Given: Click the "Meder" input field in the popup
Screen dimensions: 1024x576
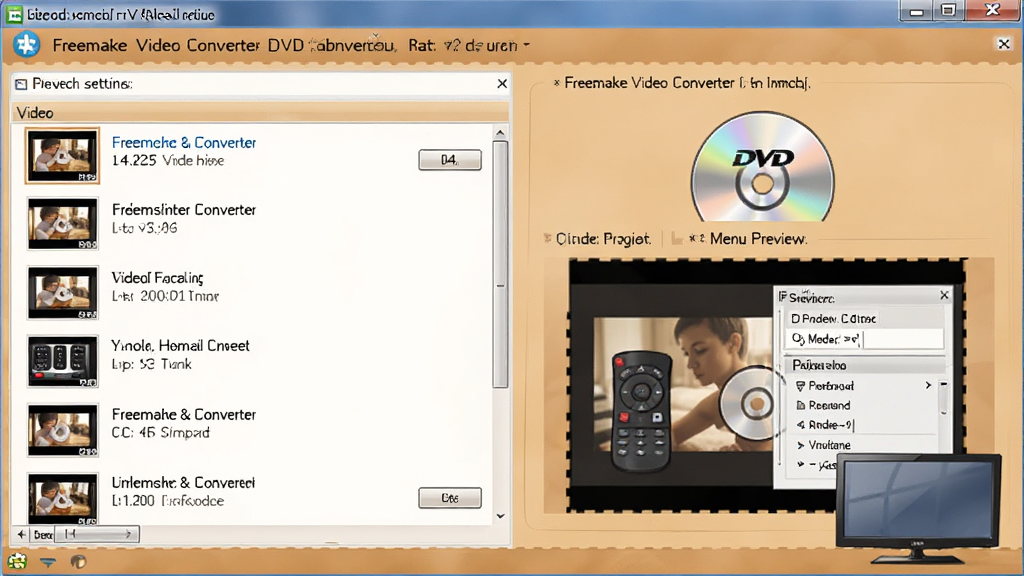Looking at the screenshot, I should point(863,339).
